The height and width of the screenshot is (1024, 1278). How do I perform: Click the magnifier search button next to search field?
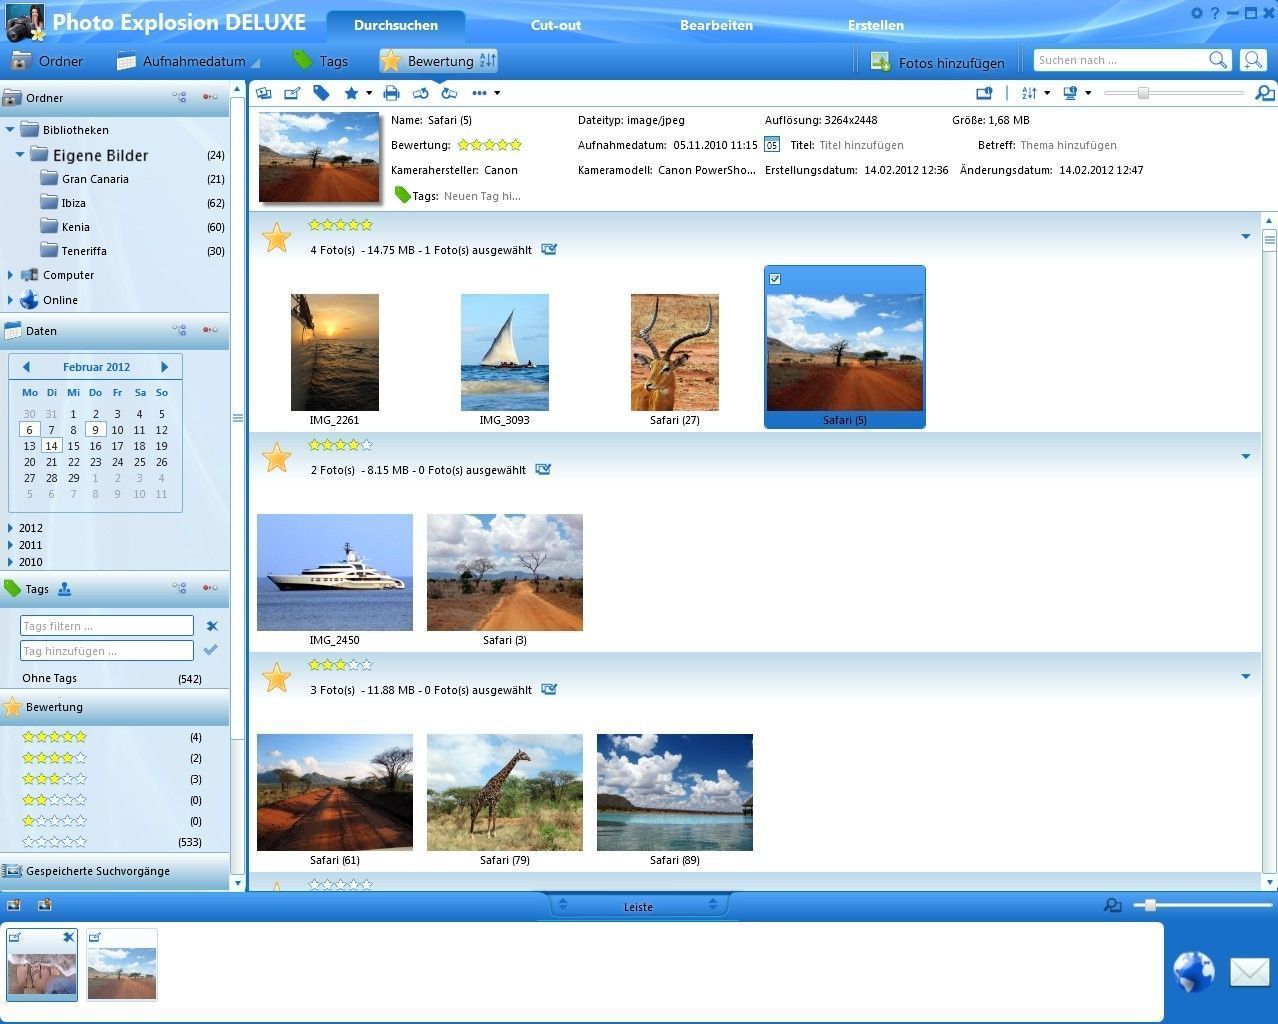point(1217,60)
